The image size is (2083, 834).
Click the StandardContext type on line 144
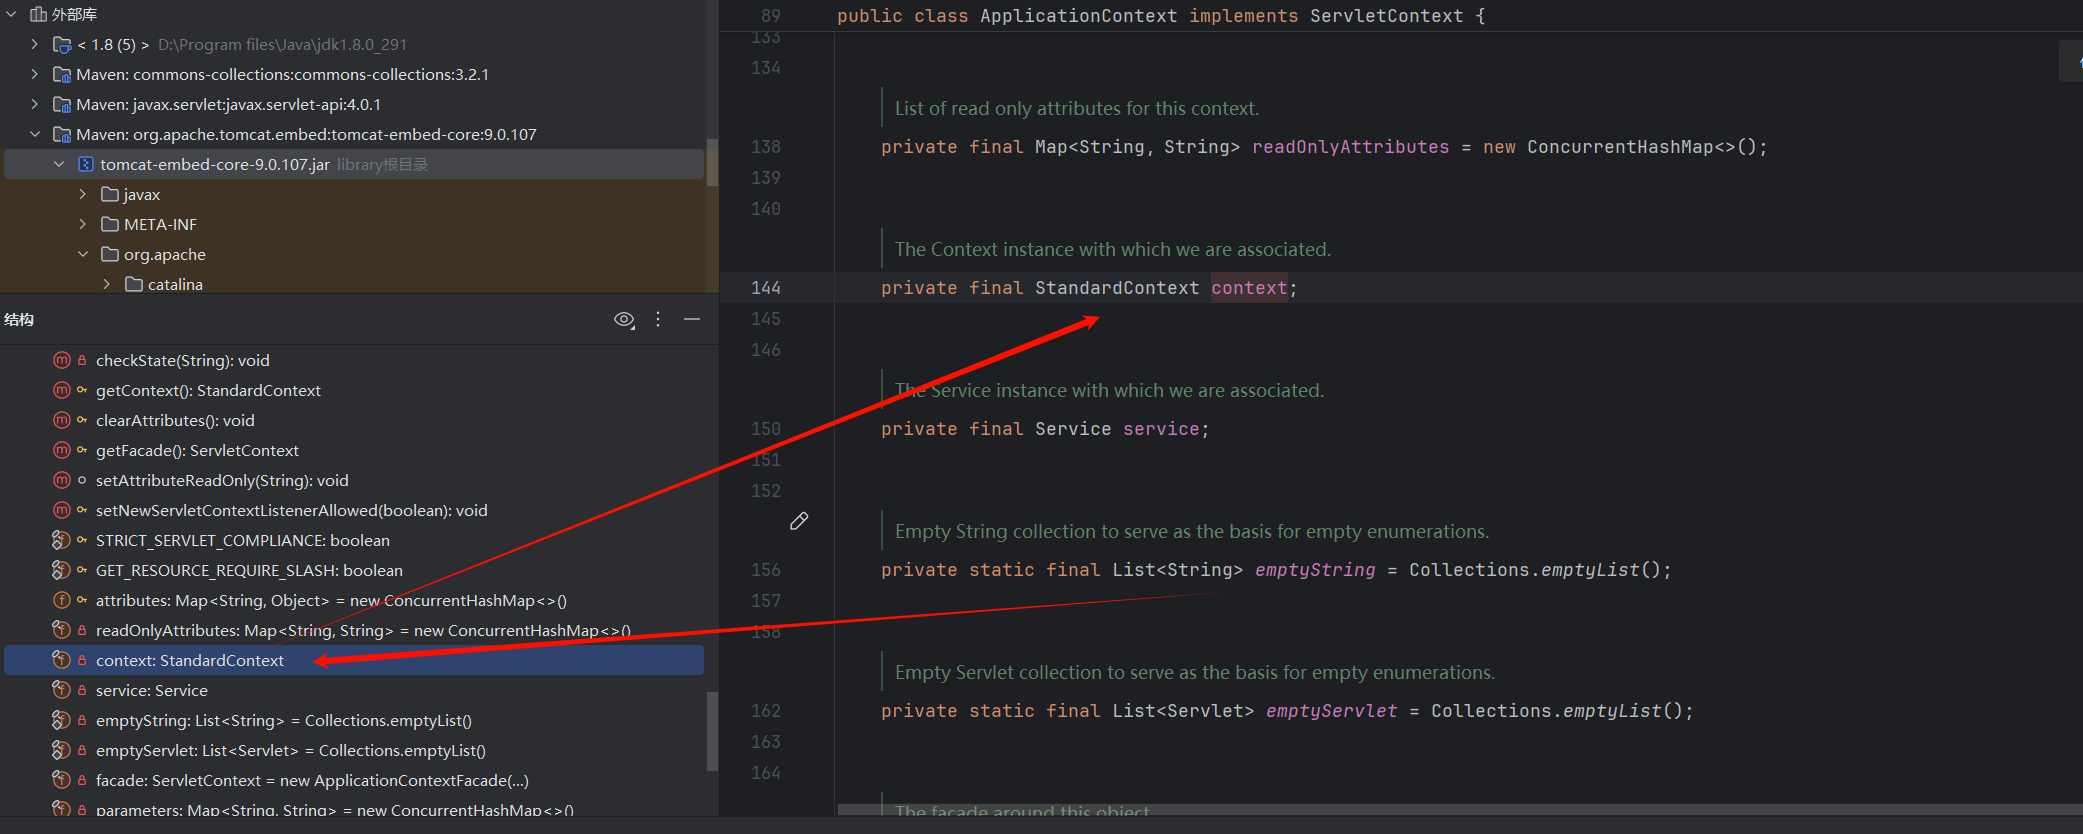[1116, 288]
